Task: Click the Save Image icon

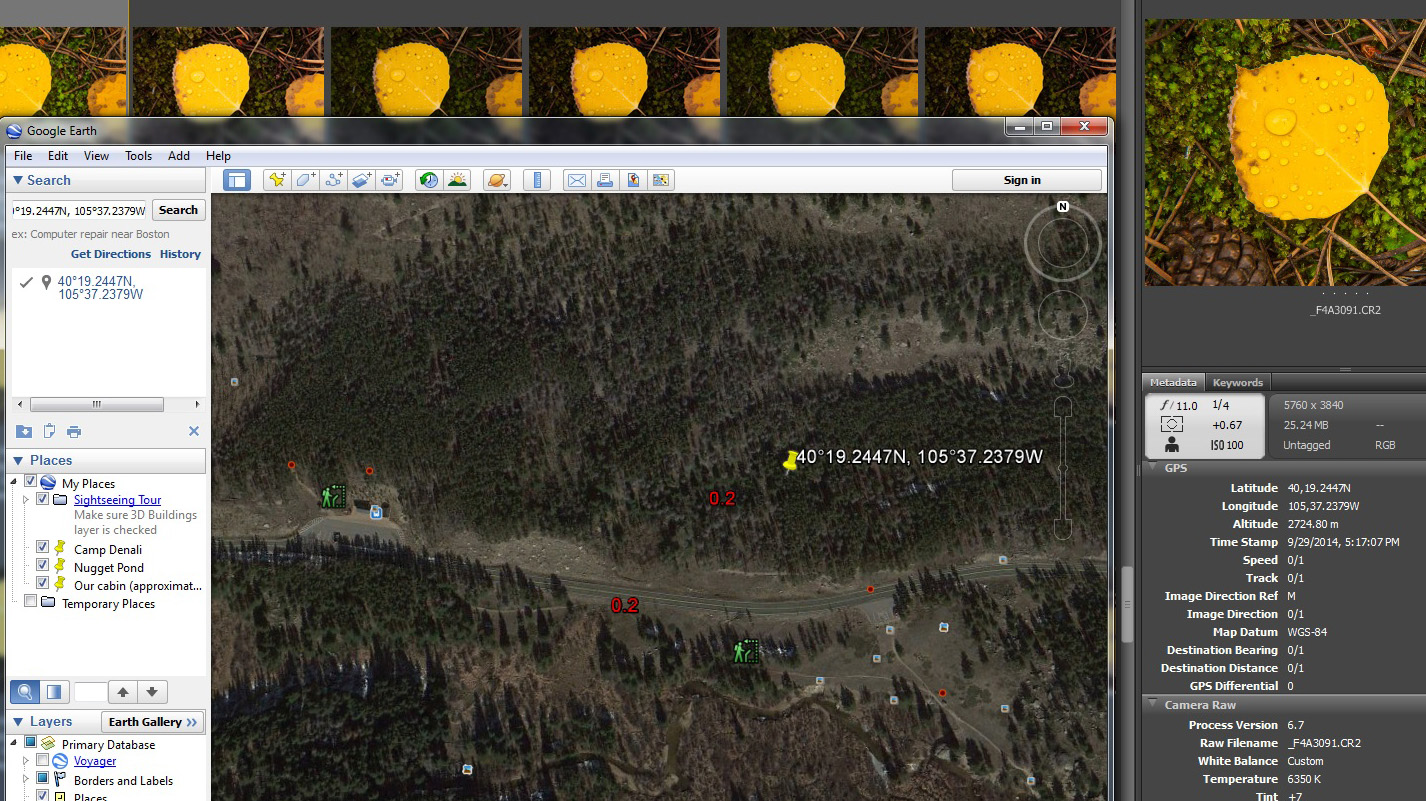Action: click(632, 180)
